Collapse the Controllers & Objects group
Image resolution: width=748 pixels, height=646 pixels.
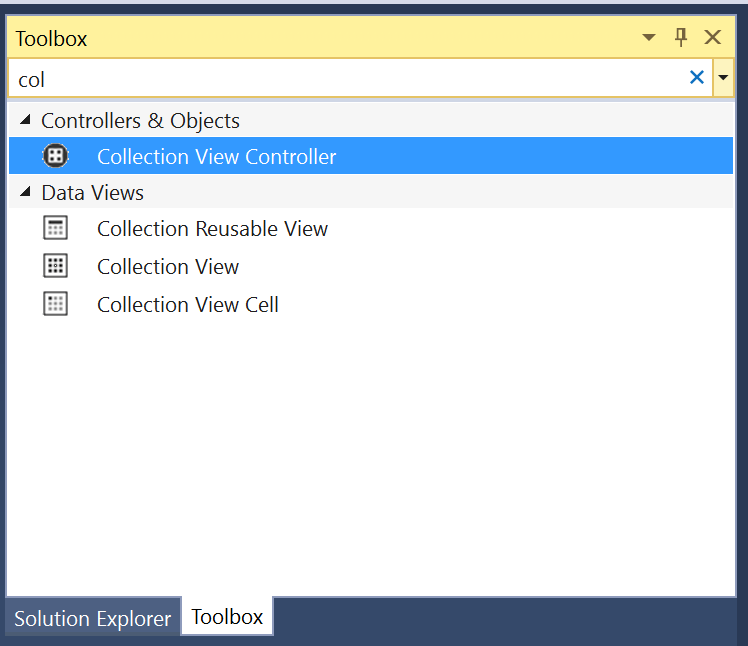click(25, 120)
